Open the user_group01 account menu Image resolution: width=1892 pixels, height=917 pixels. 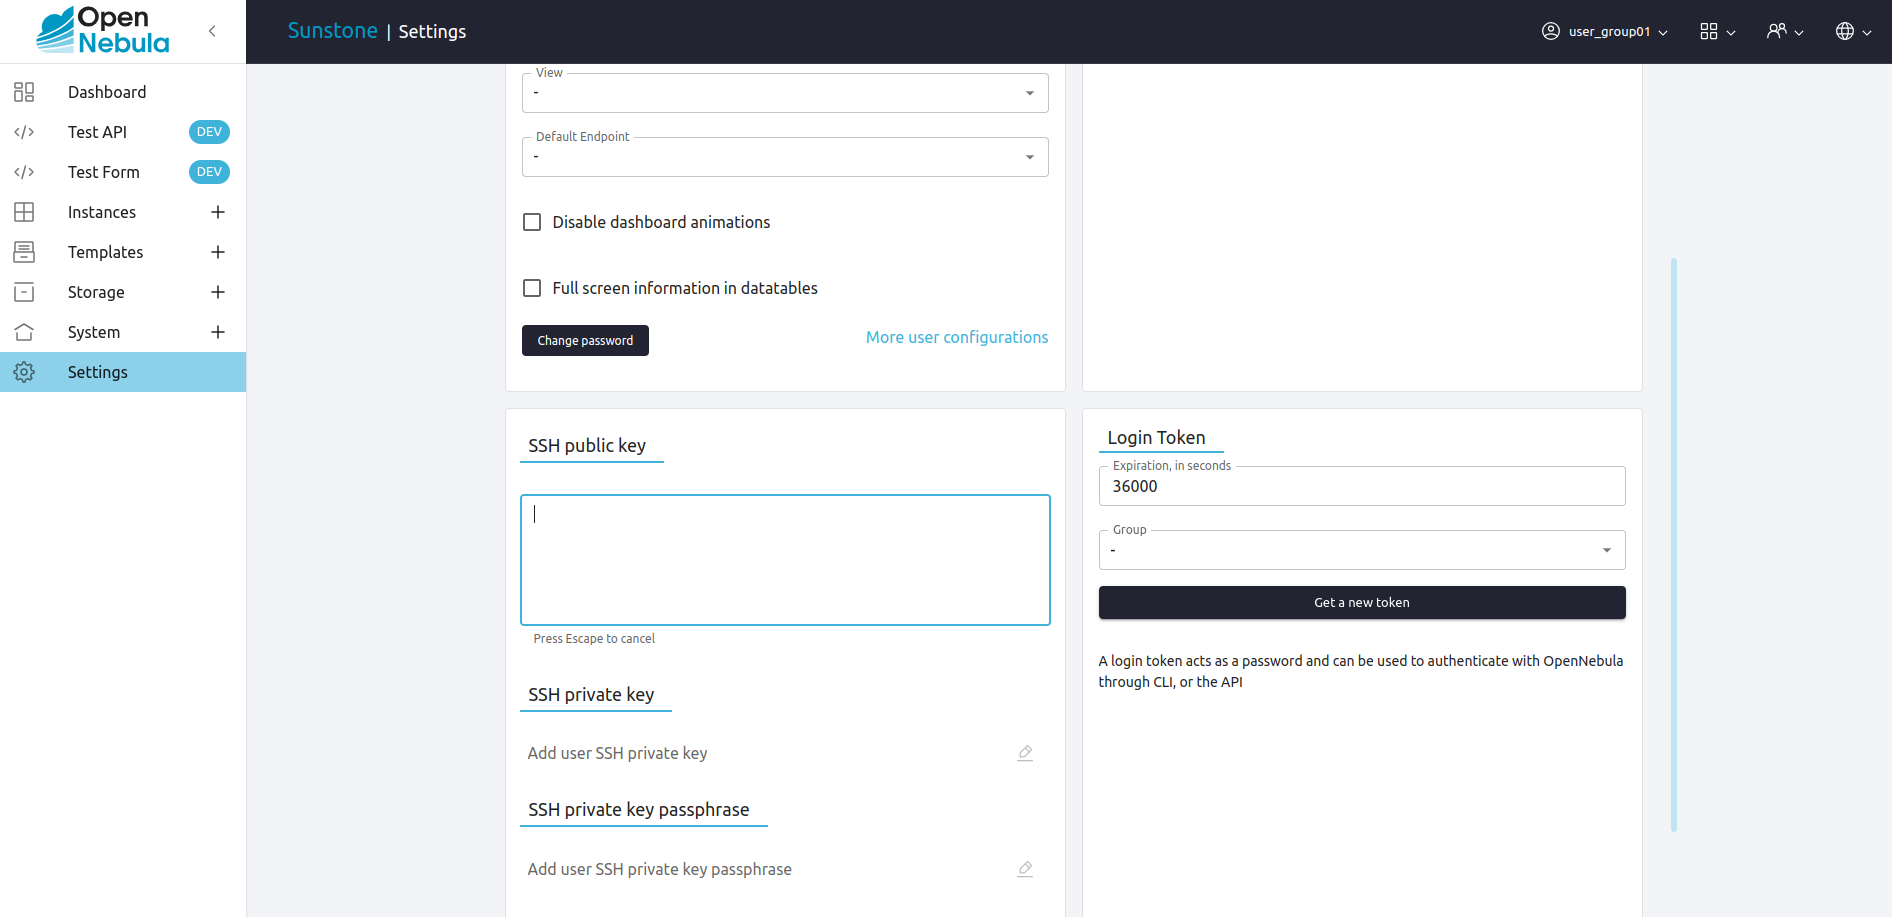click(x=1605, y=31)
